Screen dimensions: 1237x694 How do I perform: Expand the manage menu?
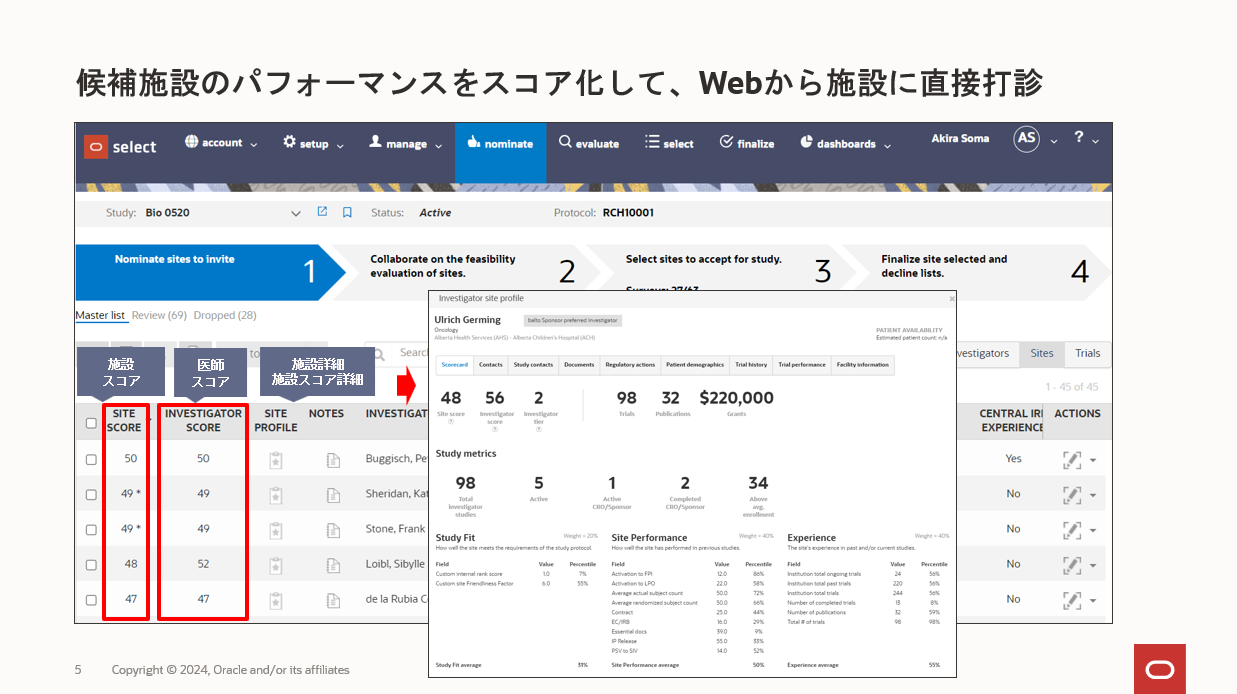pyautogui.click(x=406, y=143)
